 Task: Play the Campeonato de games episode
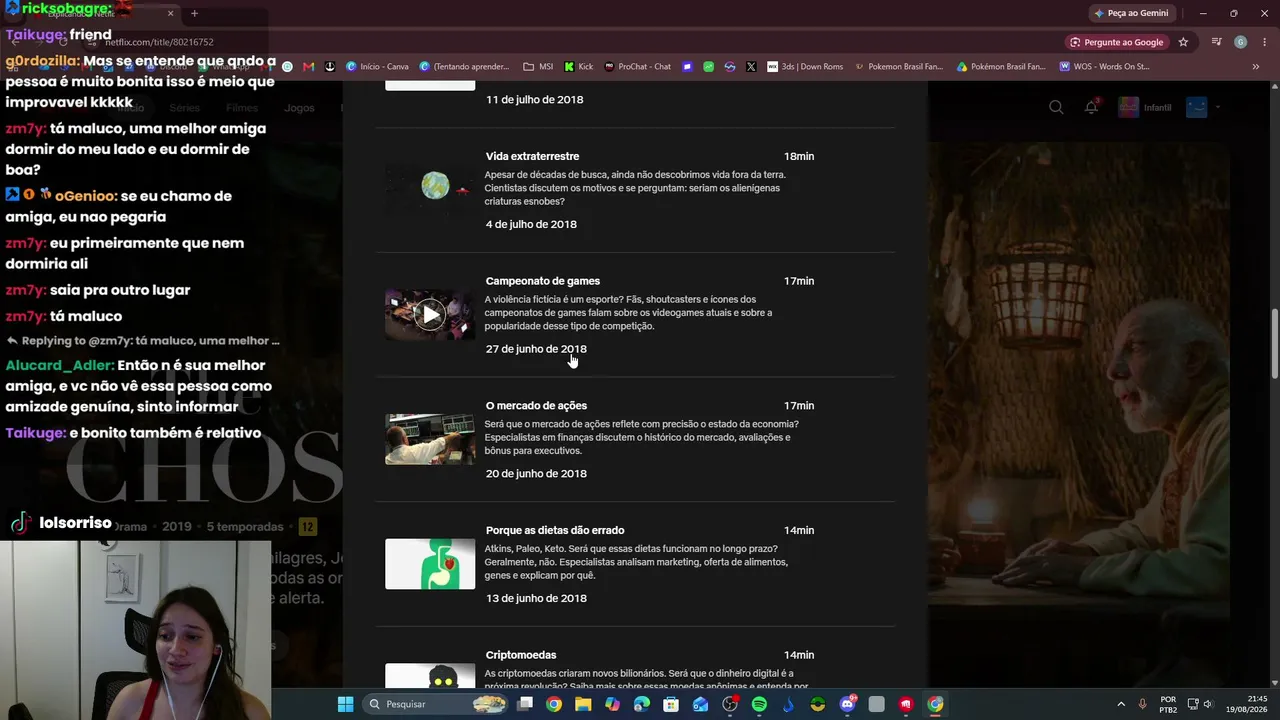tap(430, 315)
